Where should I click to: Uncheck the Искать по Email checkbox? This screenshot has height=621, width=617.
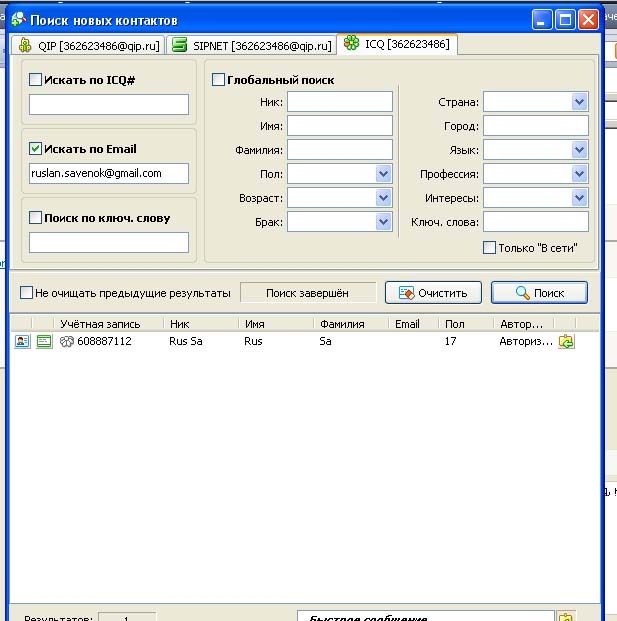point(35,149)
